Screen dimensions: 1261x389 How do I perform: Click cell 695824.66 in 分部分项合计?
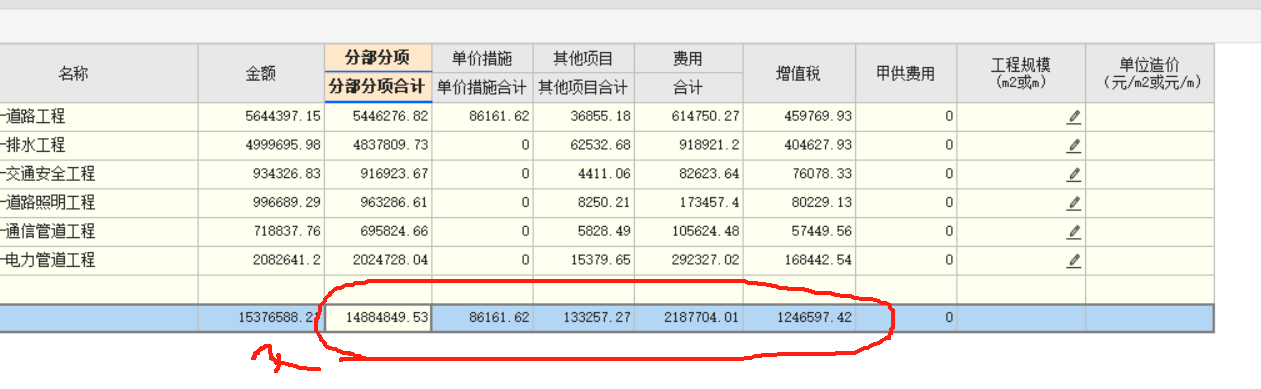pos(378,232)
